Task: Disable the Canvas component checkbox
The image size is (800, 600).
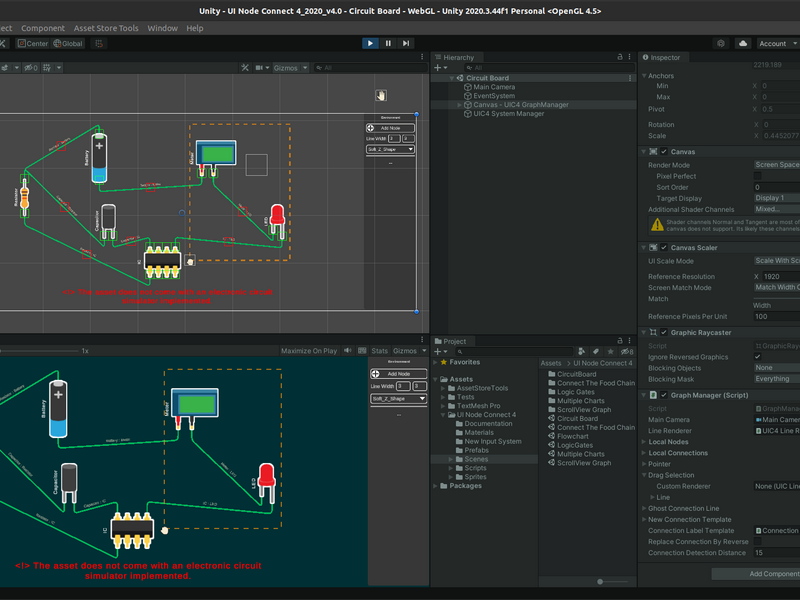Action: pos(664,152)
